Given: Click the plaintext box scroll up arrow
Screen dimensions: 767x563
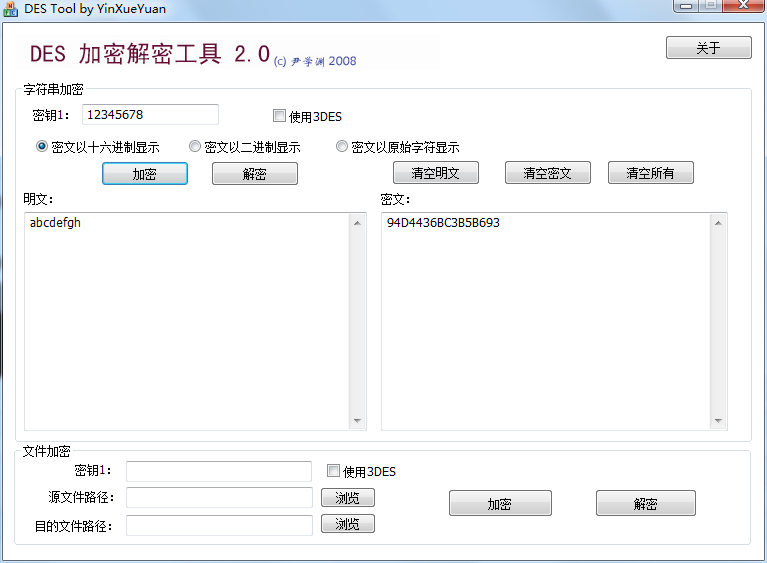Looking at the screenshot, I should pos(357,223).
